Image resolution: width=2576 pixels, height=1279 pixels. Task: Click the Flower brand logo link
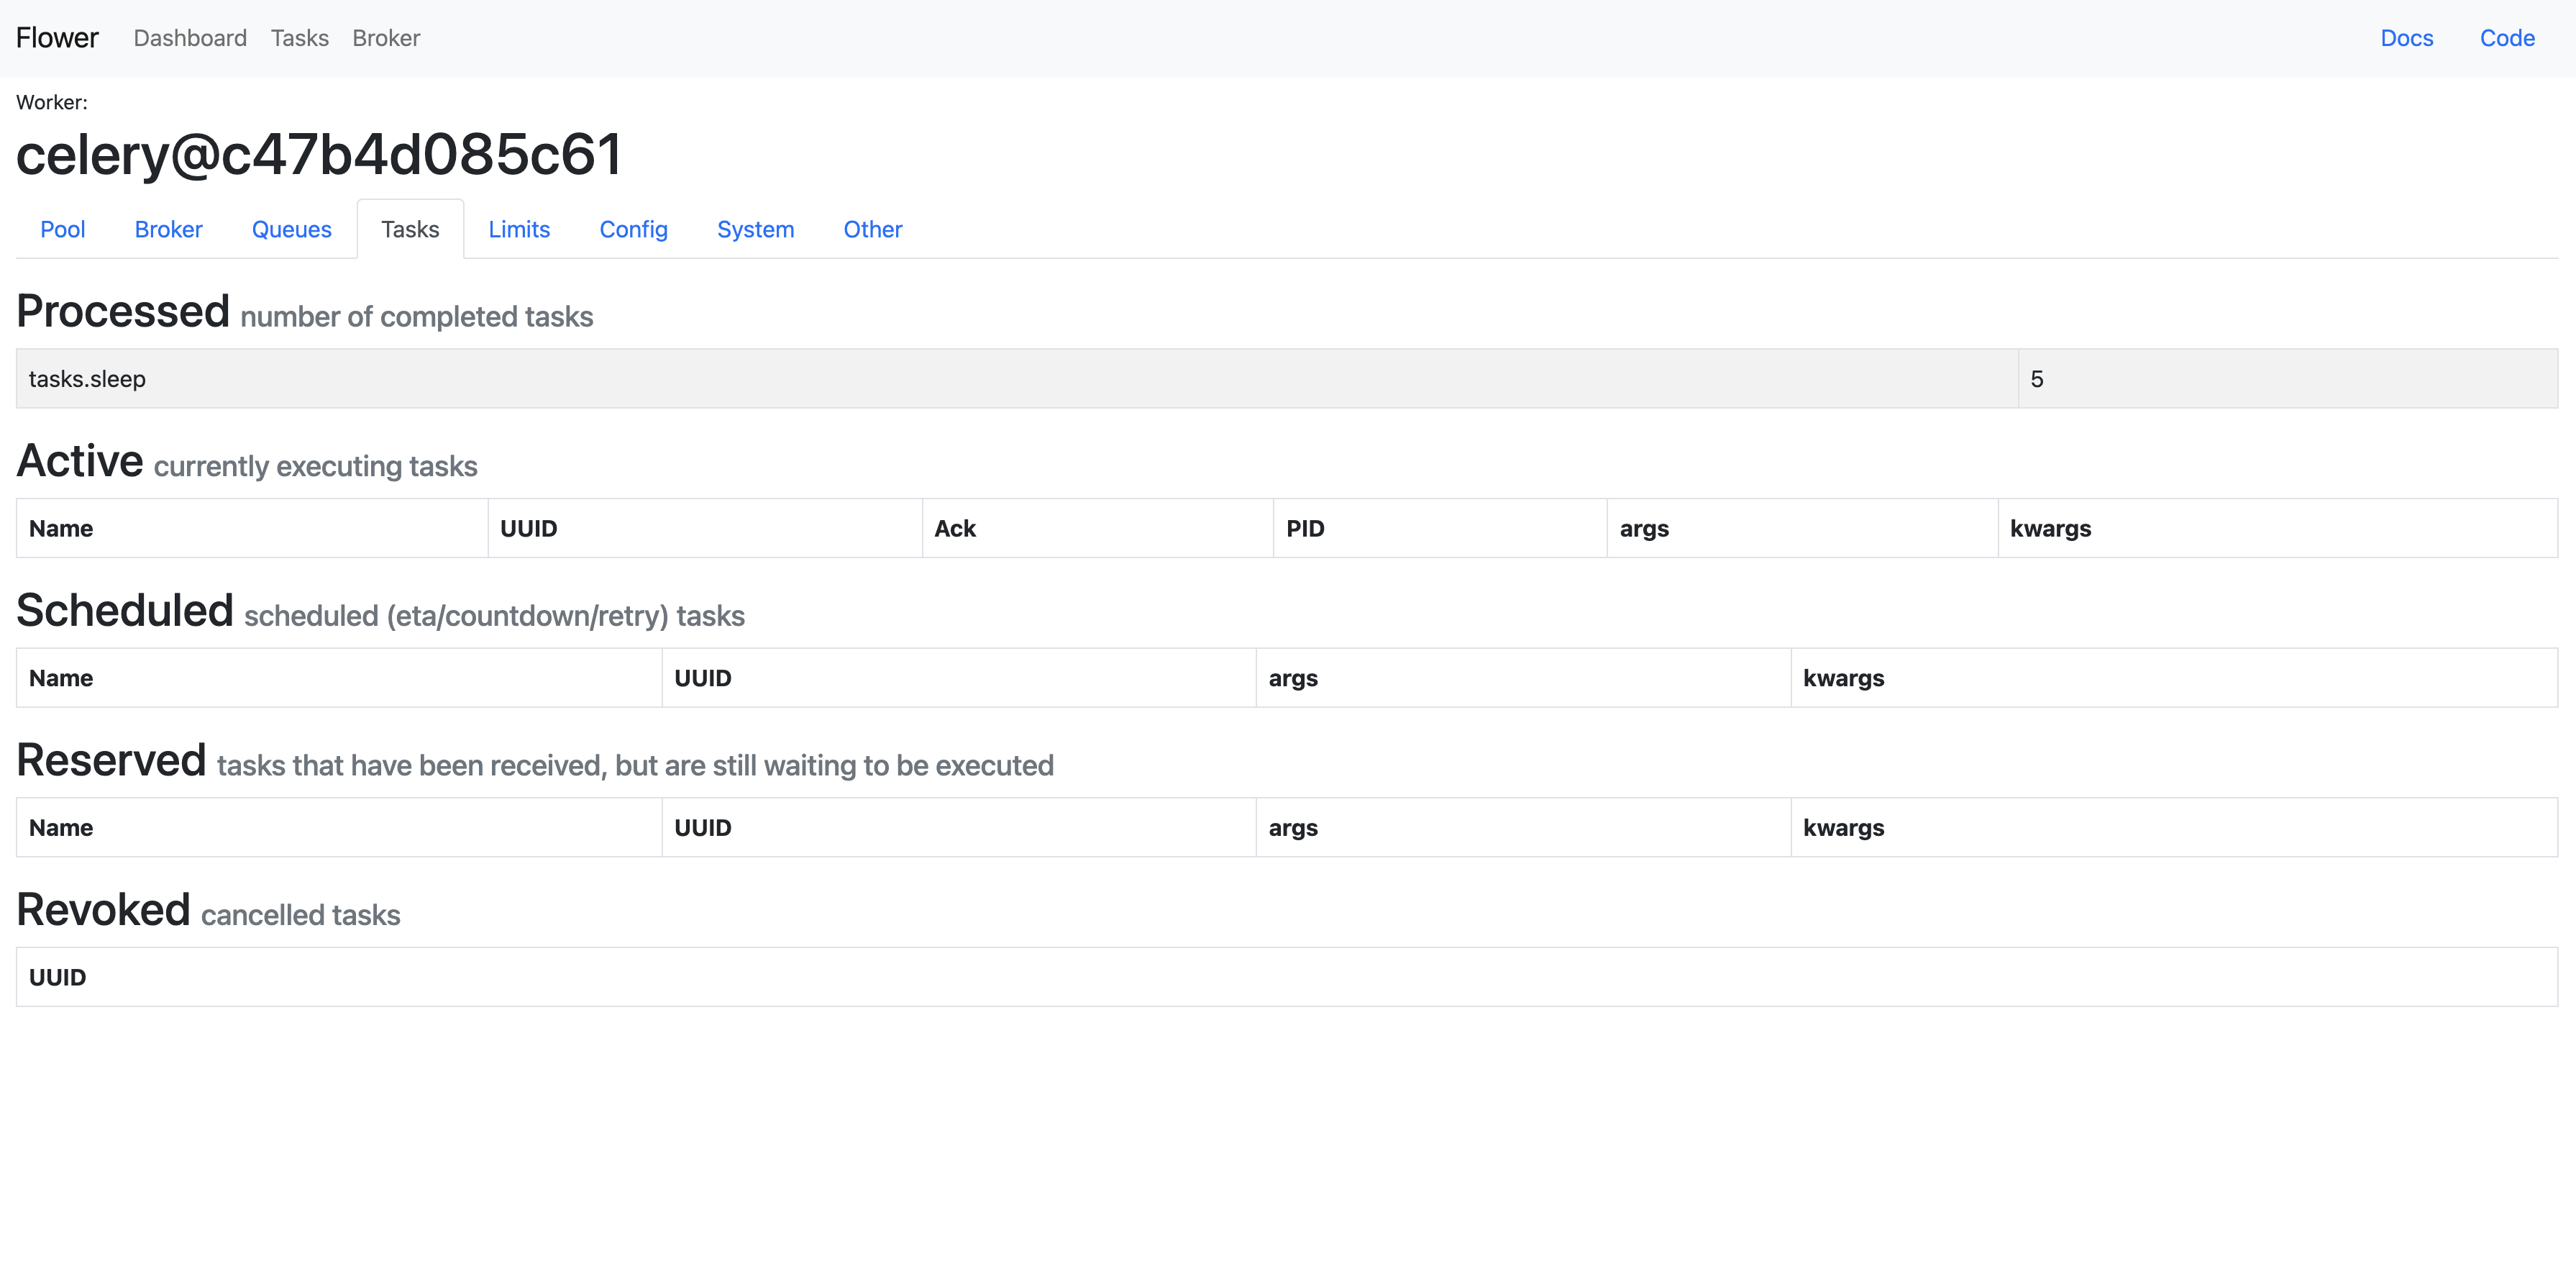[x=57, y=38]
